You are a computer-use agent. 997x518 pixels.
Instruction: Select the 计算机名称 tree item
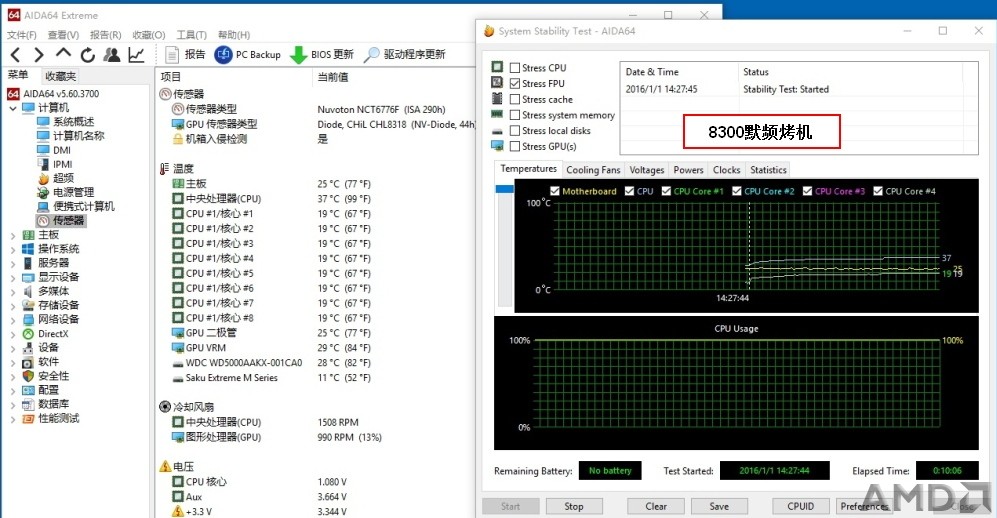[71, 135]
